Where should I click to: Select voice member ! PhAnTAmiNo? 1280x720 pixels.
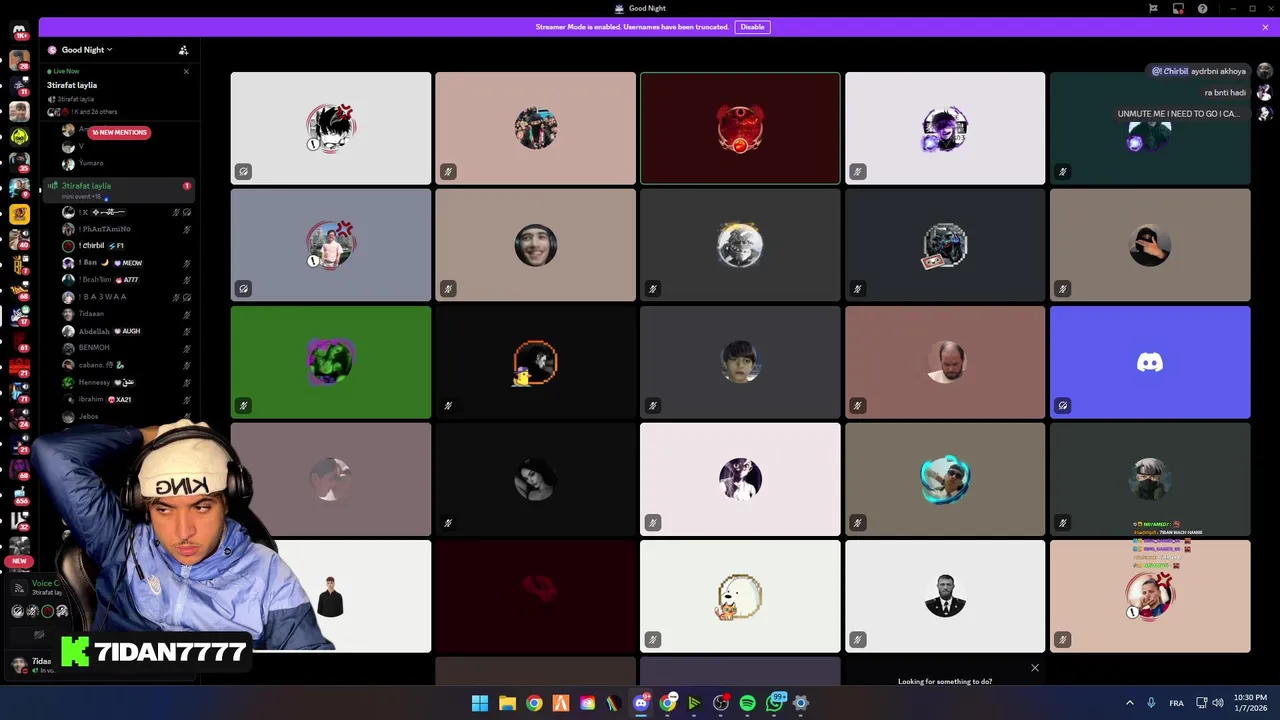click(118, 229)
